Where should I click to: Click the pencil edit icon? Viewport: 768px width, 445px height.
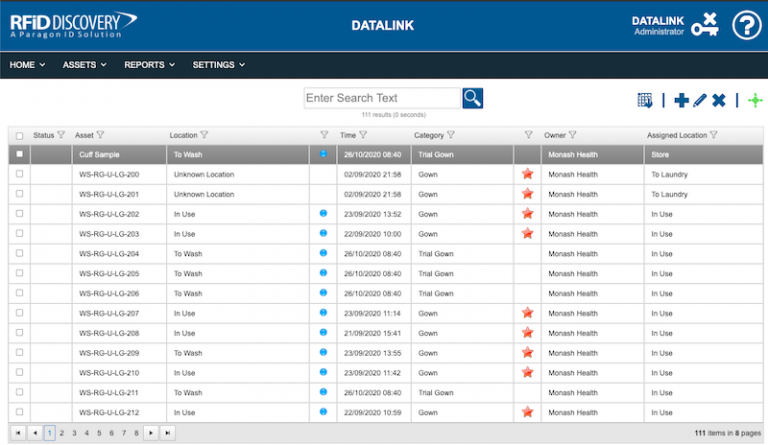[699, 100]
